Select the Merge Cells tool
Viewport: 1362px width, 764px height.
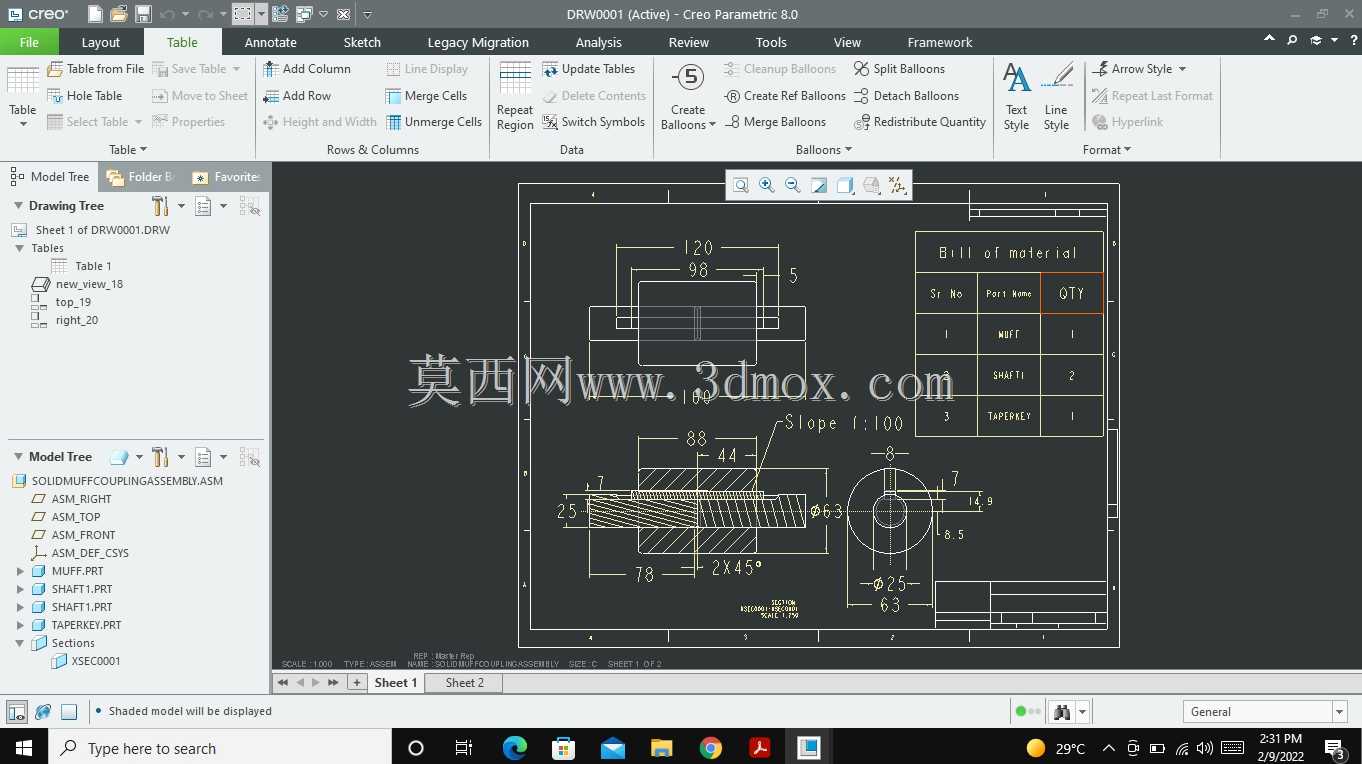tap(426, 96)
